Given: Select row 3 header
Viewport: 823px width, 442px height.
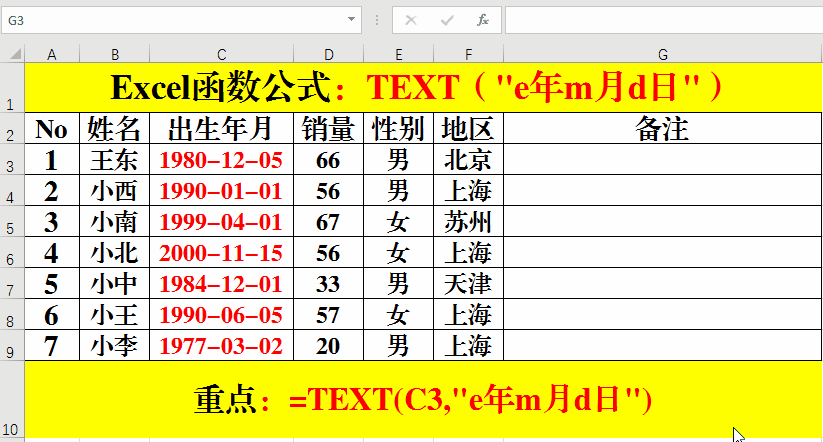Looking at the screenshot, I should point(12,159).
